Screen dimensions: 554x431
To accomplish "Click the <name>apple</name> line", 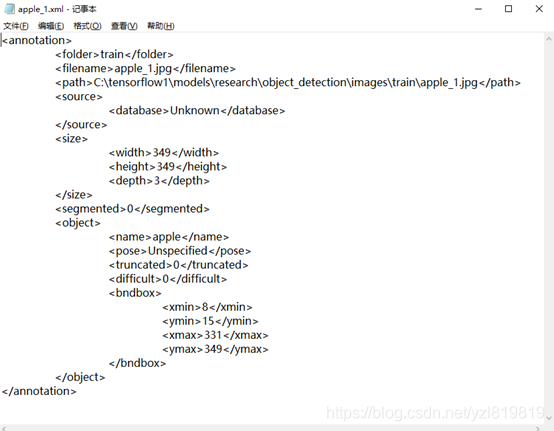I will [169, 237].
